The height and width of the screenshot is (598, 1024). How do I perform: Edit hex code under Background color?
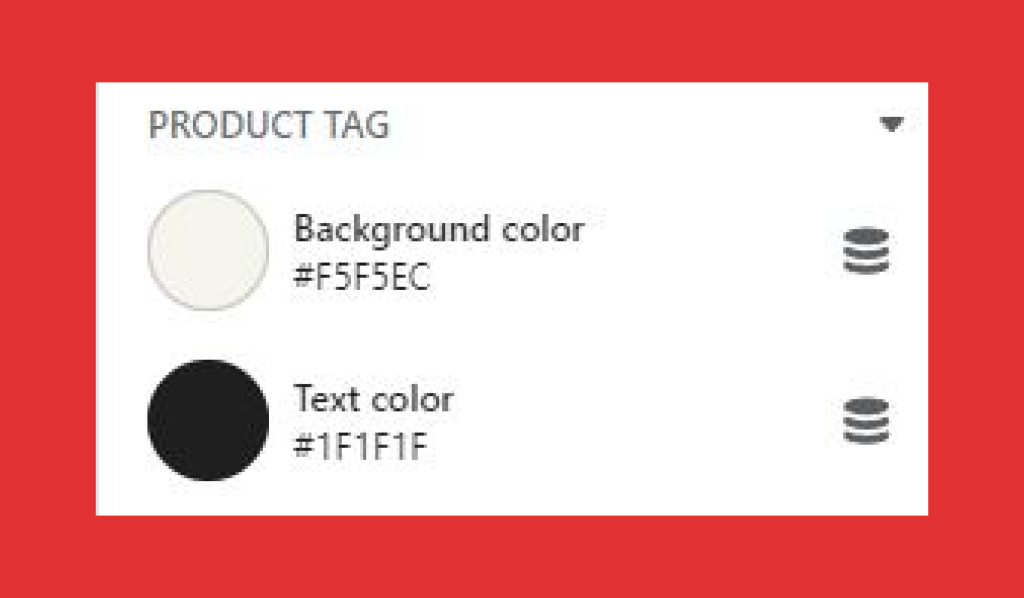[x=361, y=277]
